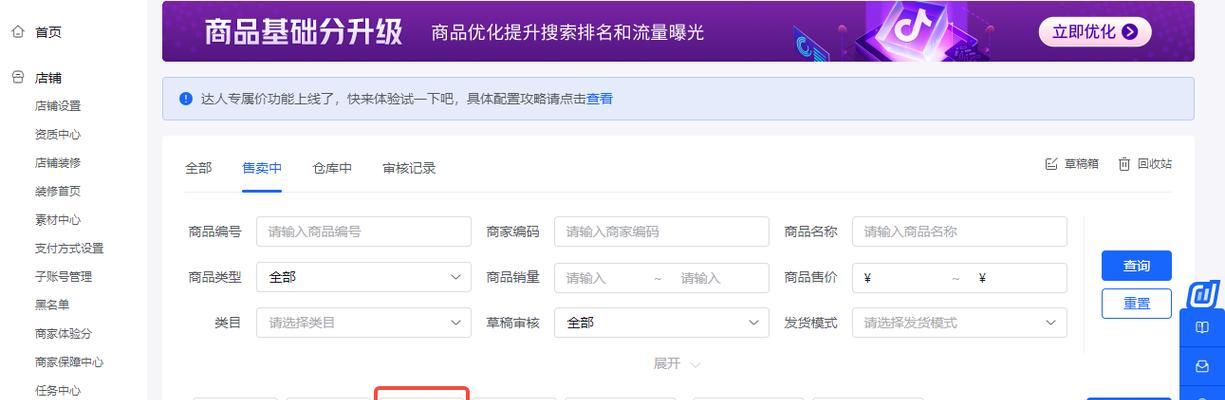Click the 店铺 store section icon
Viewport: 1225px width, 400px height.
coord(17,77)
